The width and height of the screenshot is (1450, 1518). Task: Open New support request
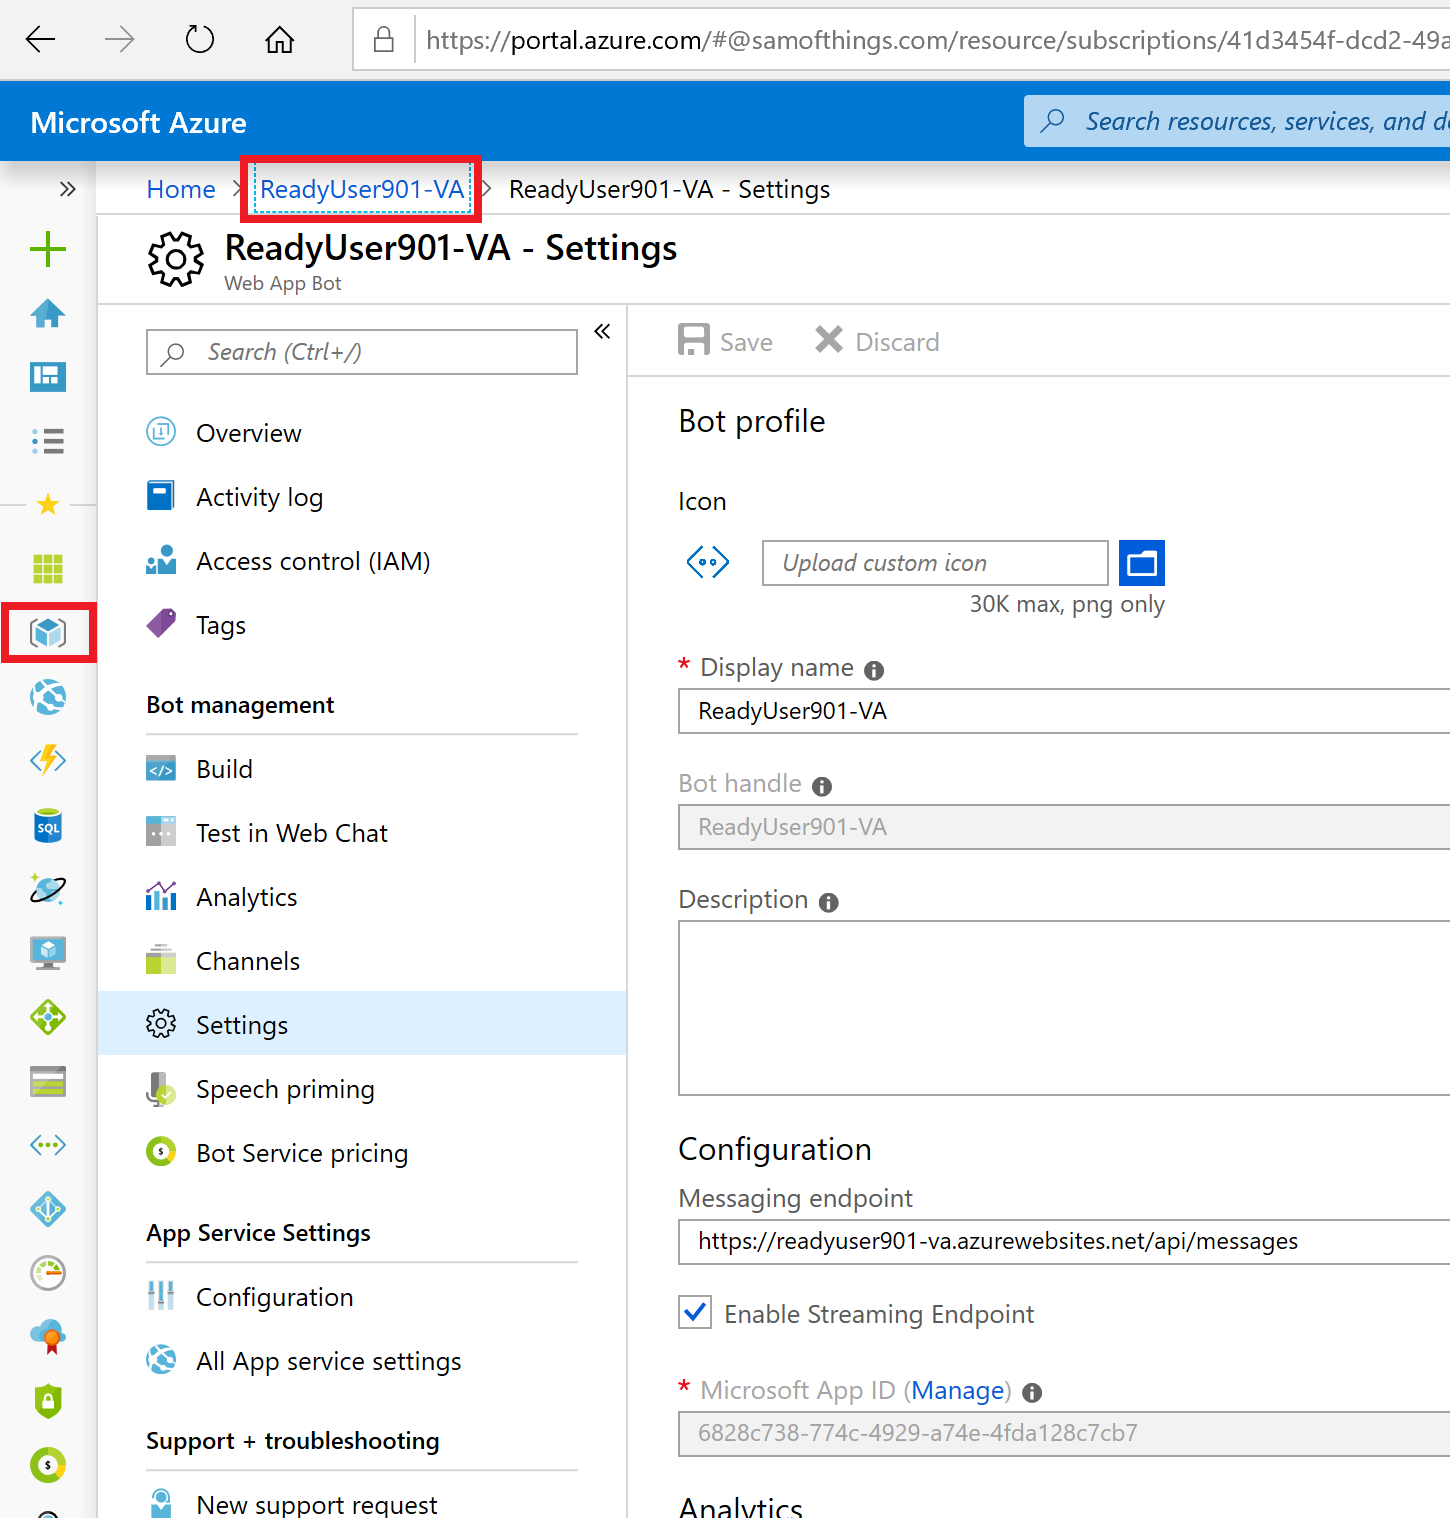pos(362,1503)
